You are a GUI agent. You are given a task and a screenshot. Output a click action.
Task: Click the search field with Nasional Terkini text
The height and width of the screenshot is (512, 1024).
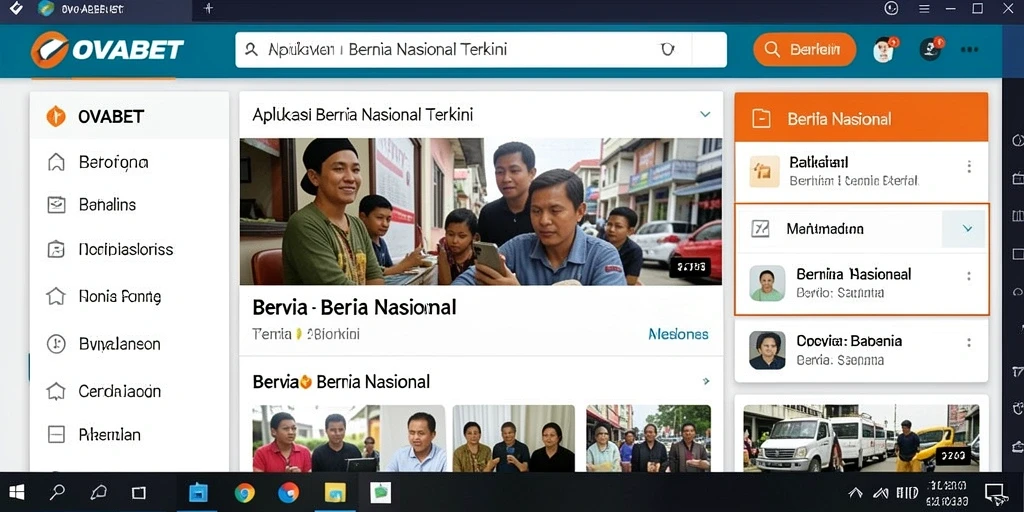pyautogui.click(x=481, y=50)
